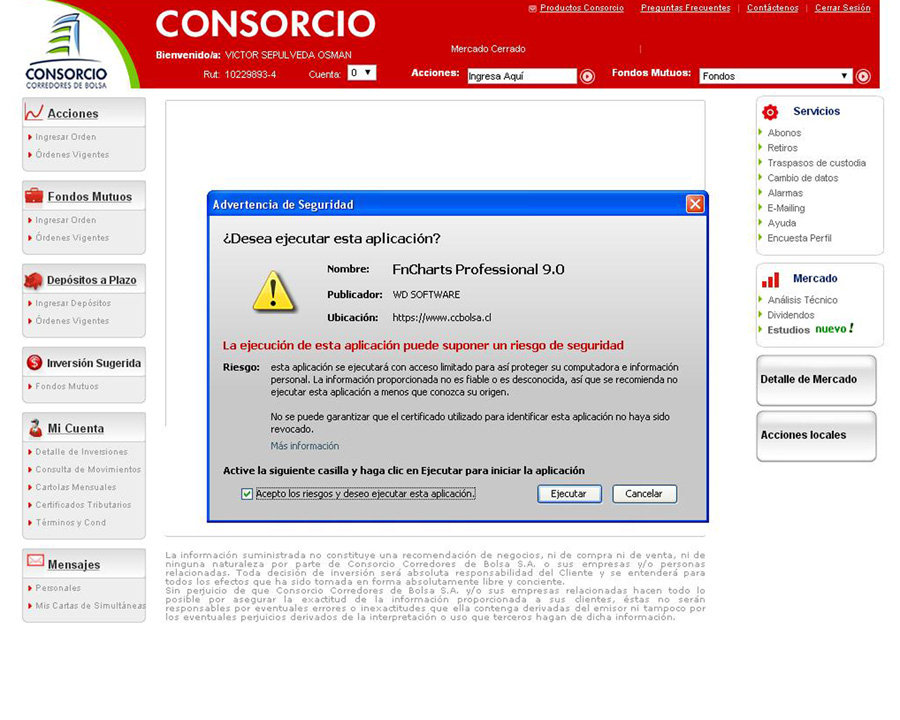Select Ingresar Orden under Acciones
900x720 pixels.
pyautogui.click(x=65, y=137)
